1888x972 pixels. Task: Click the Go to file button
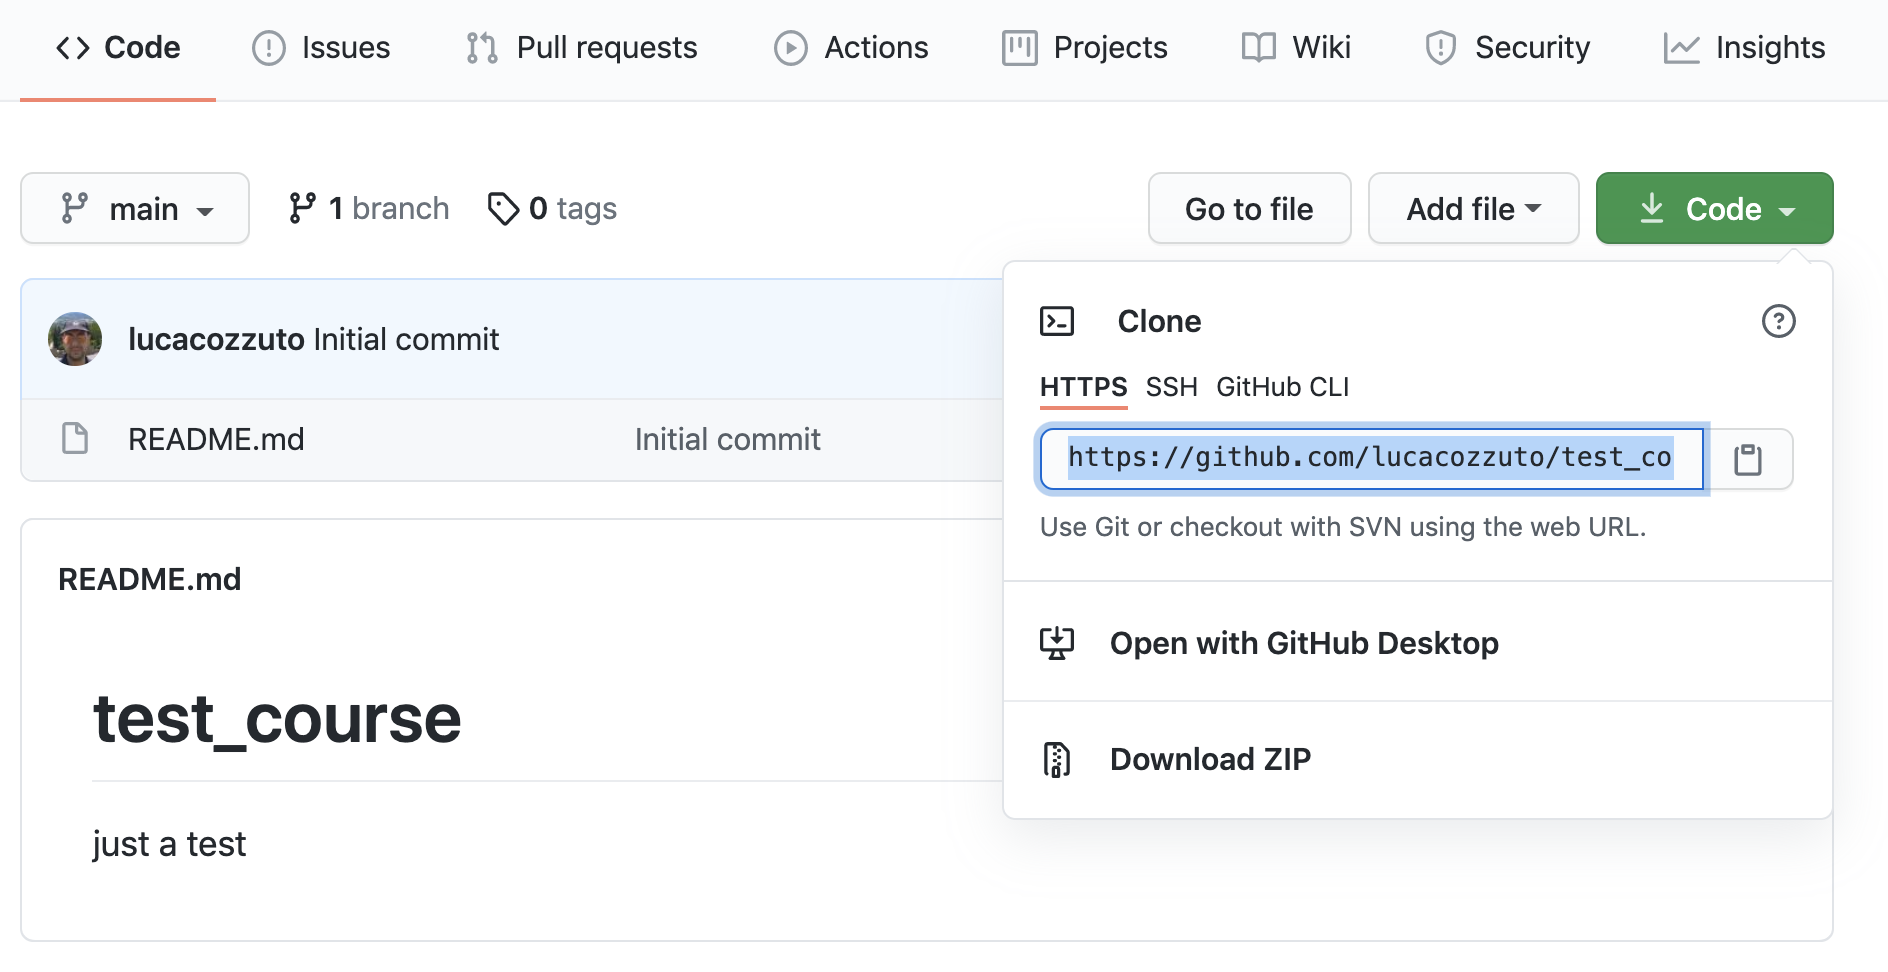1249,208
